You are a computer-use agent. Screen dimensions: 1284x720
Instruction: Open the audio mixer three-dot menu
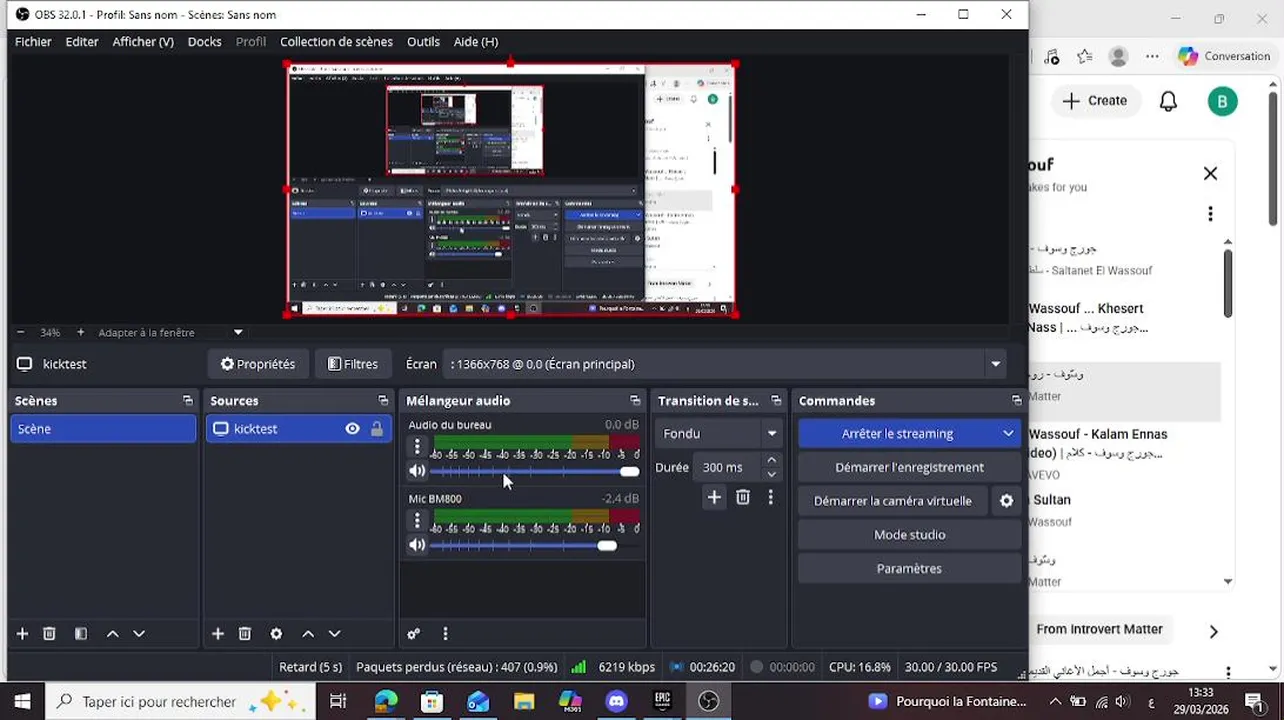click(445, 634)
